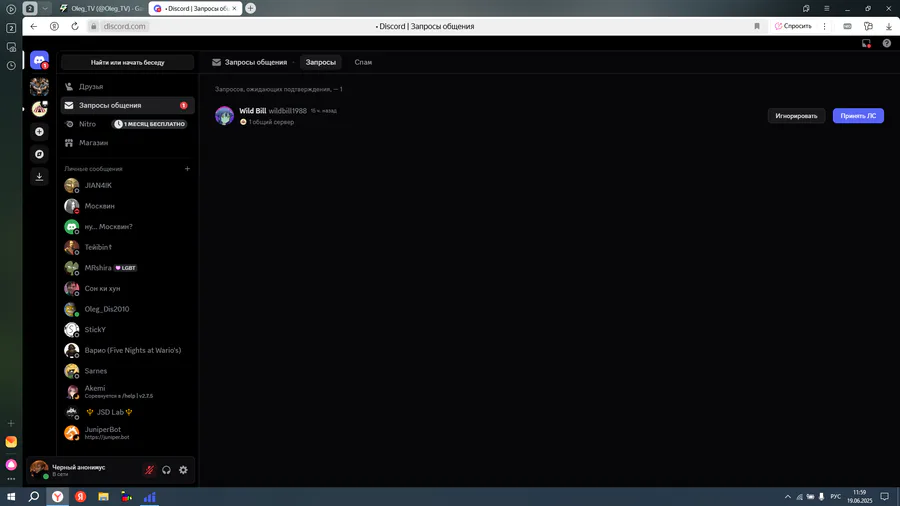The height and width of the screenshot is (506, 900).
Task: Open the Друзья friends section
Action: tap(127, 87)
